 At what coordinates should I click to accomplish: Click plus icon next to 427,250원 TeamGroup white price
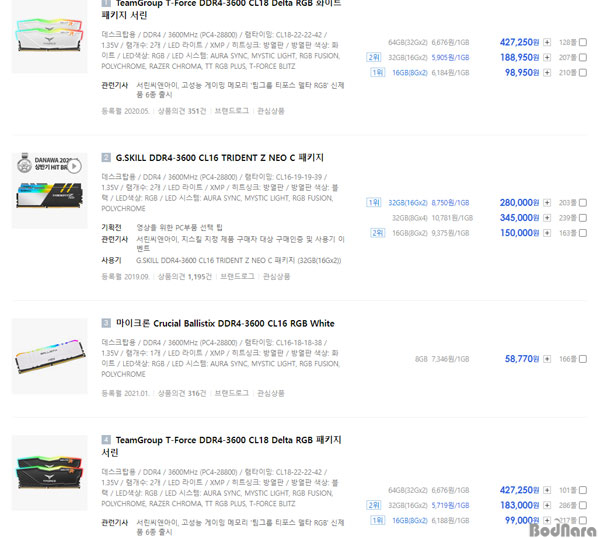click(x=547, y=42)
